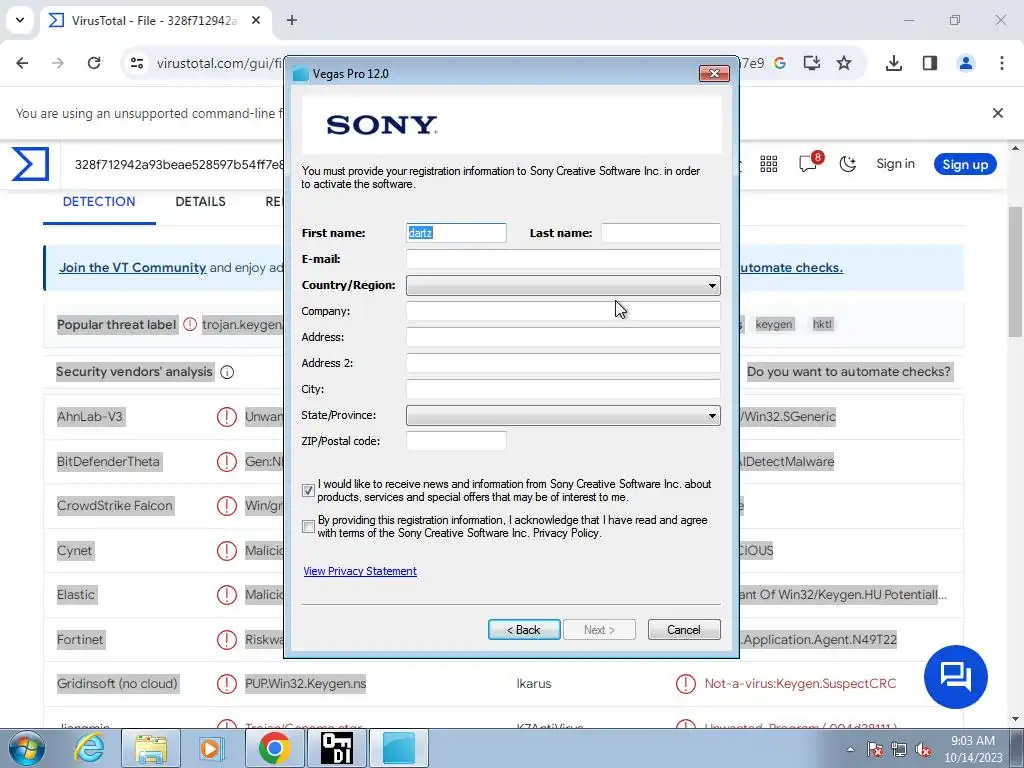Screen dimensions: 1024x768
Task: Click the browser back arrow icon
Action: (x=22, y=63)
